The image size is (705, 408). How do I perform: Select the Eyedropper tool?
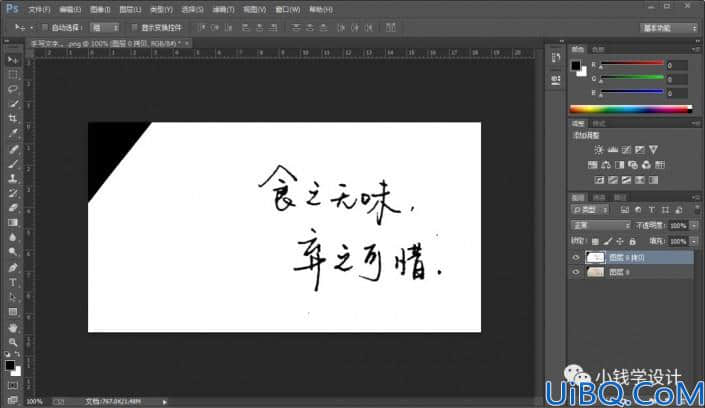13,134
